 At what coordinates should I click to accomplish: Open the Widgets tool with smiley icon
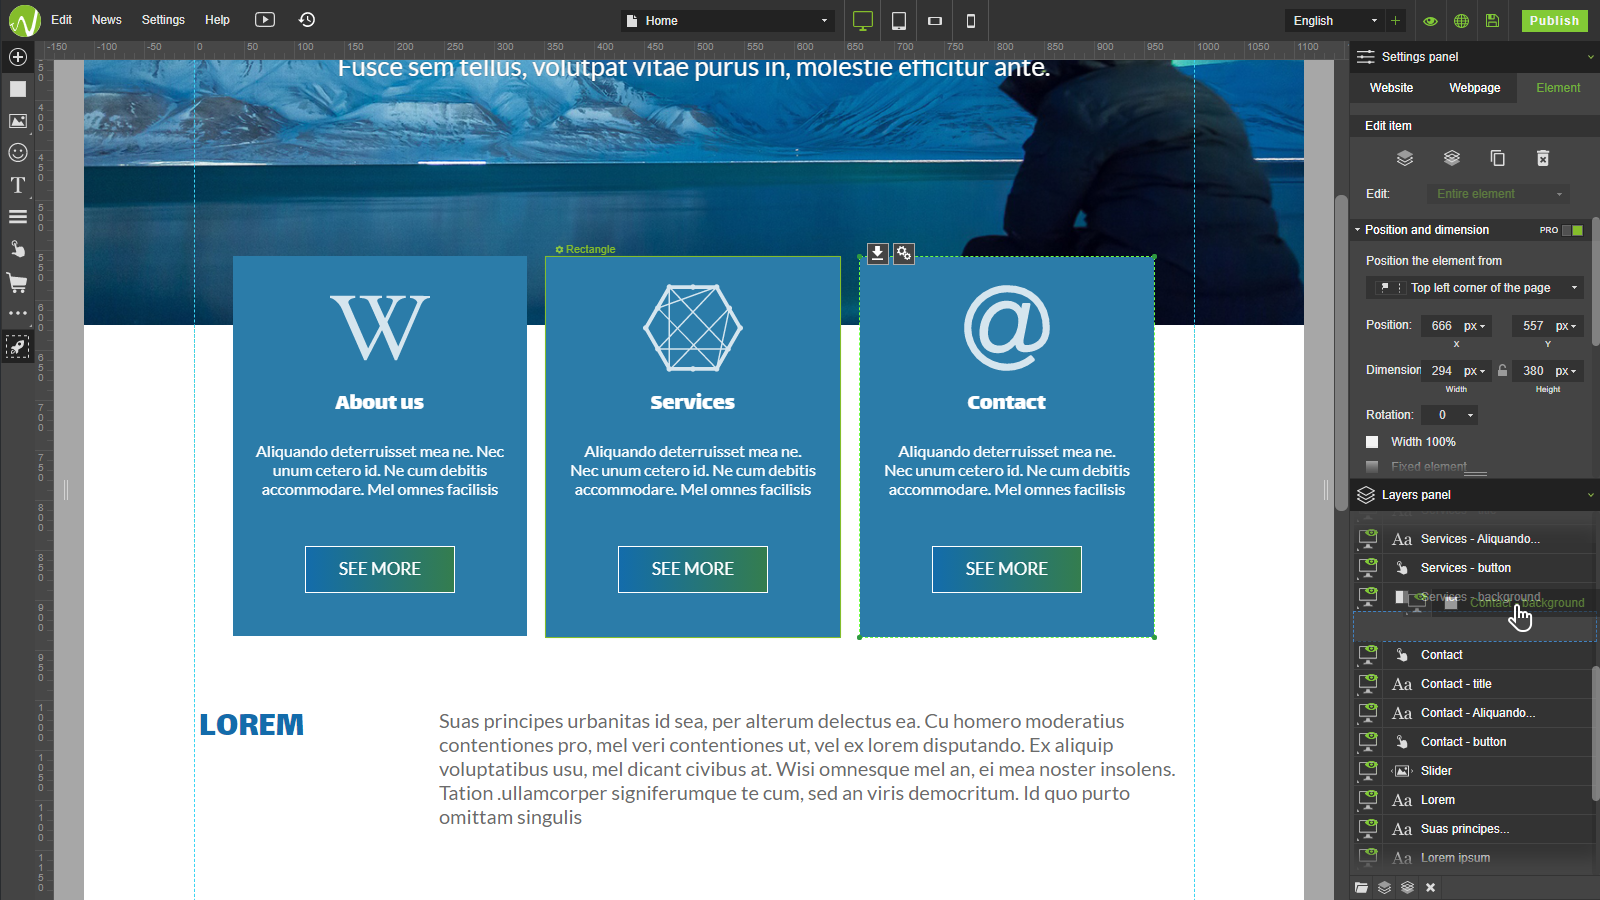pos(16,153)
